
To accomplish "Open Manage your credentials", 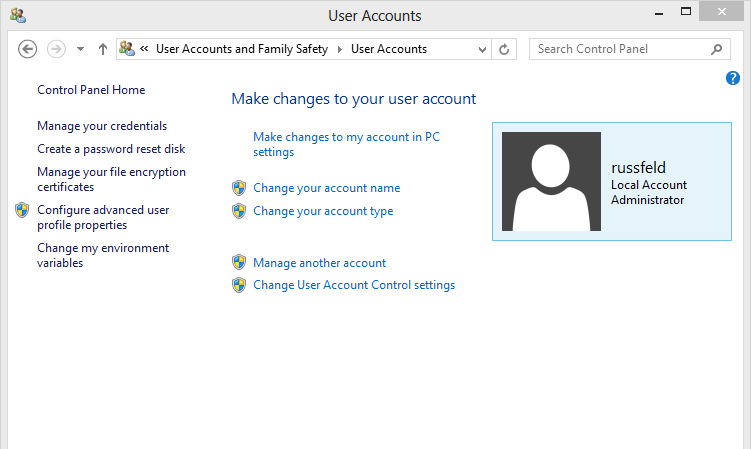I will tap(102, 126).
